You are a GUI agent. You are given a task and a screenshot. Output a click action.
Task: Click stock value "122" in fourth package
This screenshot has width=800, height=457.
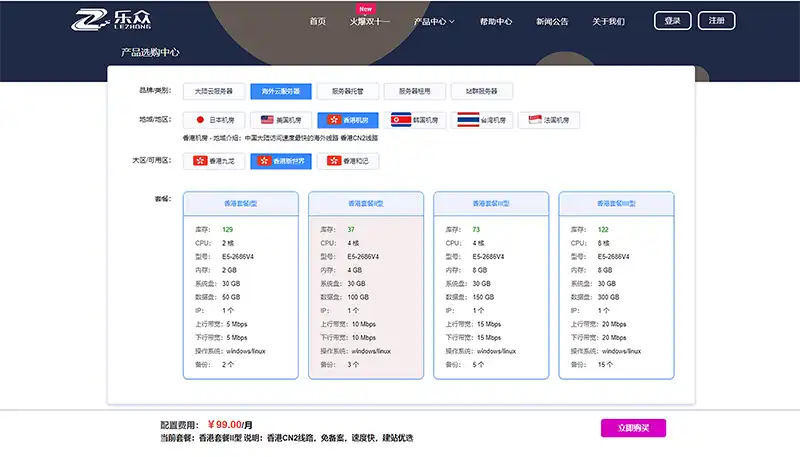tap(603, 230)
